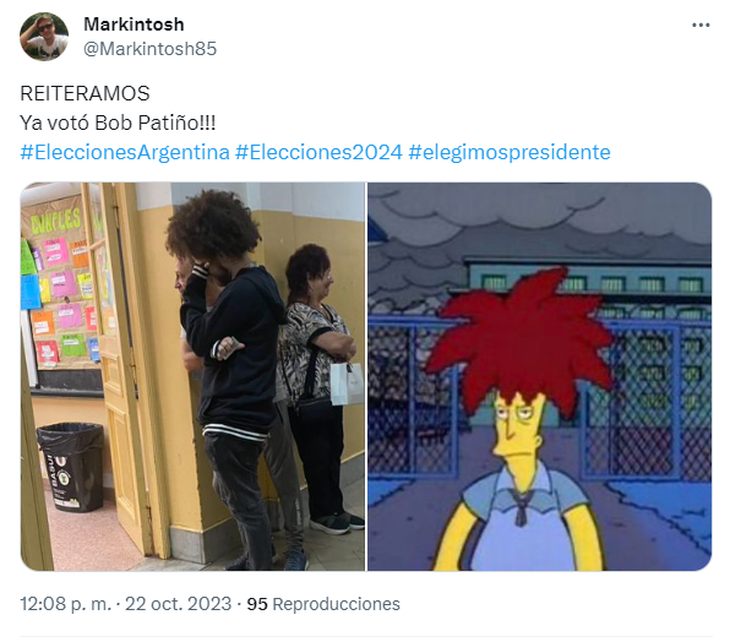Click the Reproducciones label text
This screenshot has width=730, height=642.
[x=336, y=604]
